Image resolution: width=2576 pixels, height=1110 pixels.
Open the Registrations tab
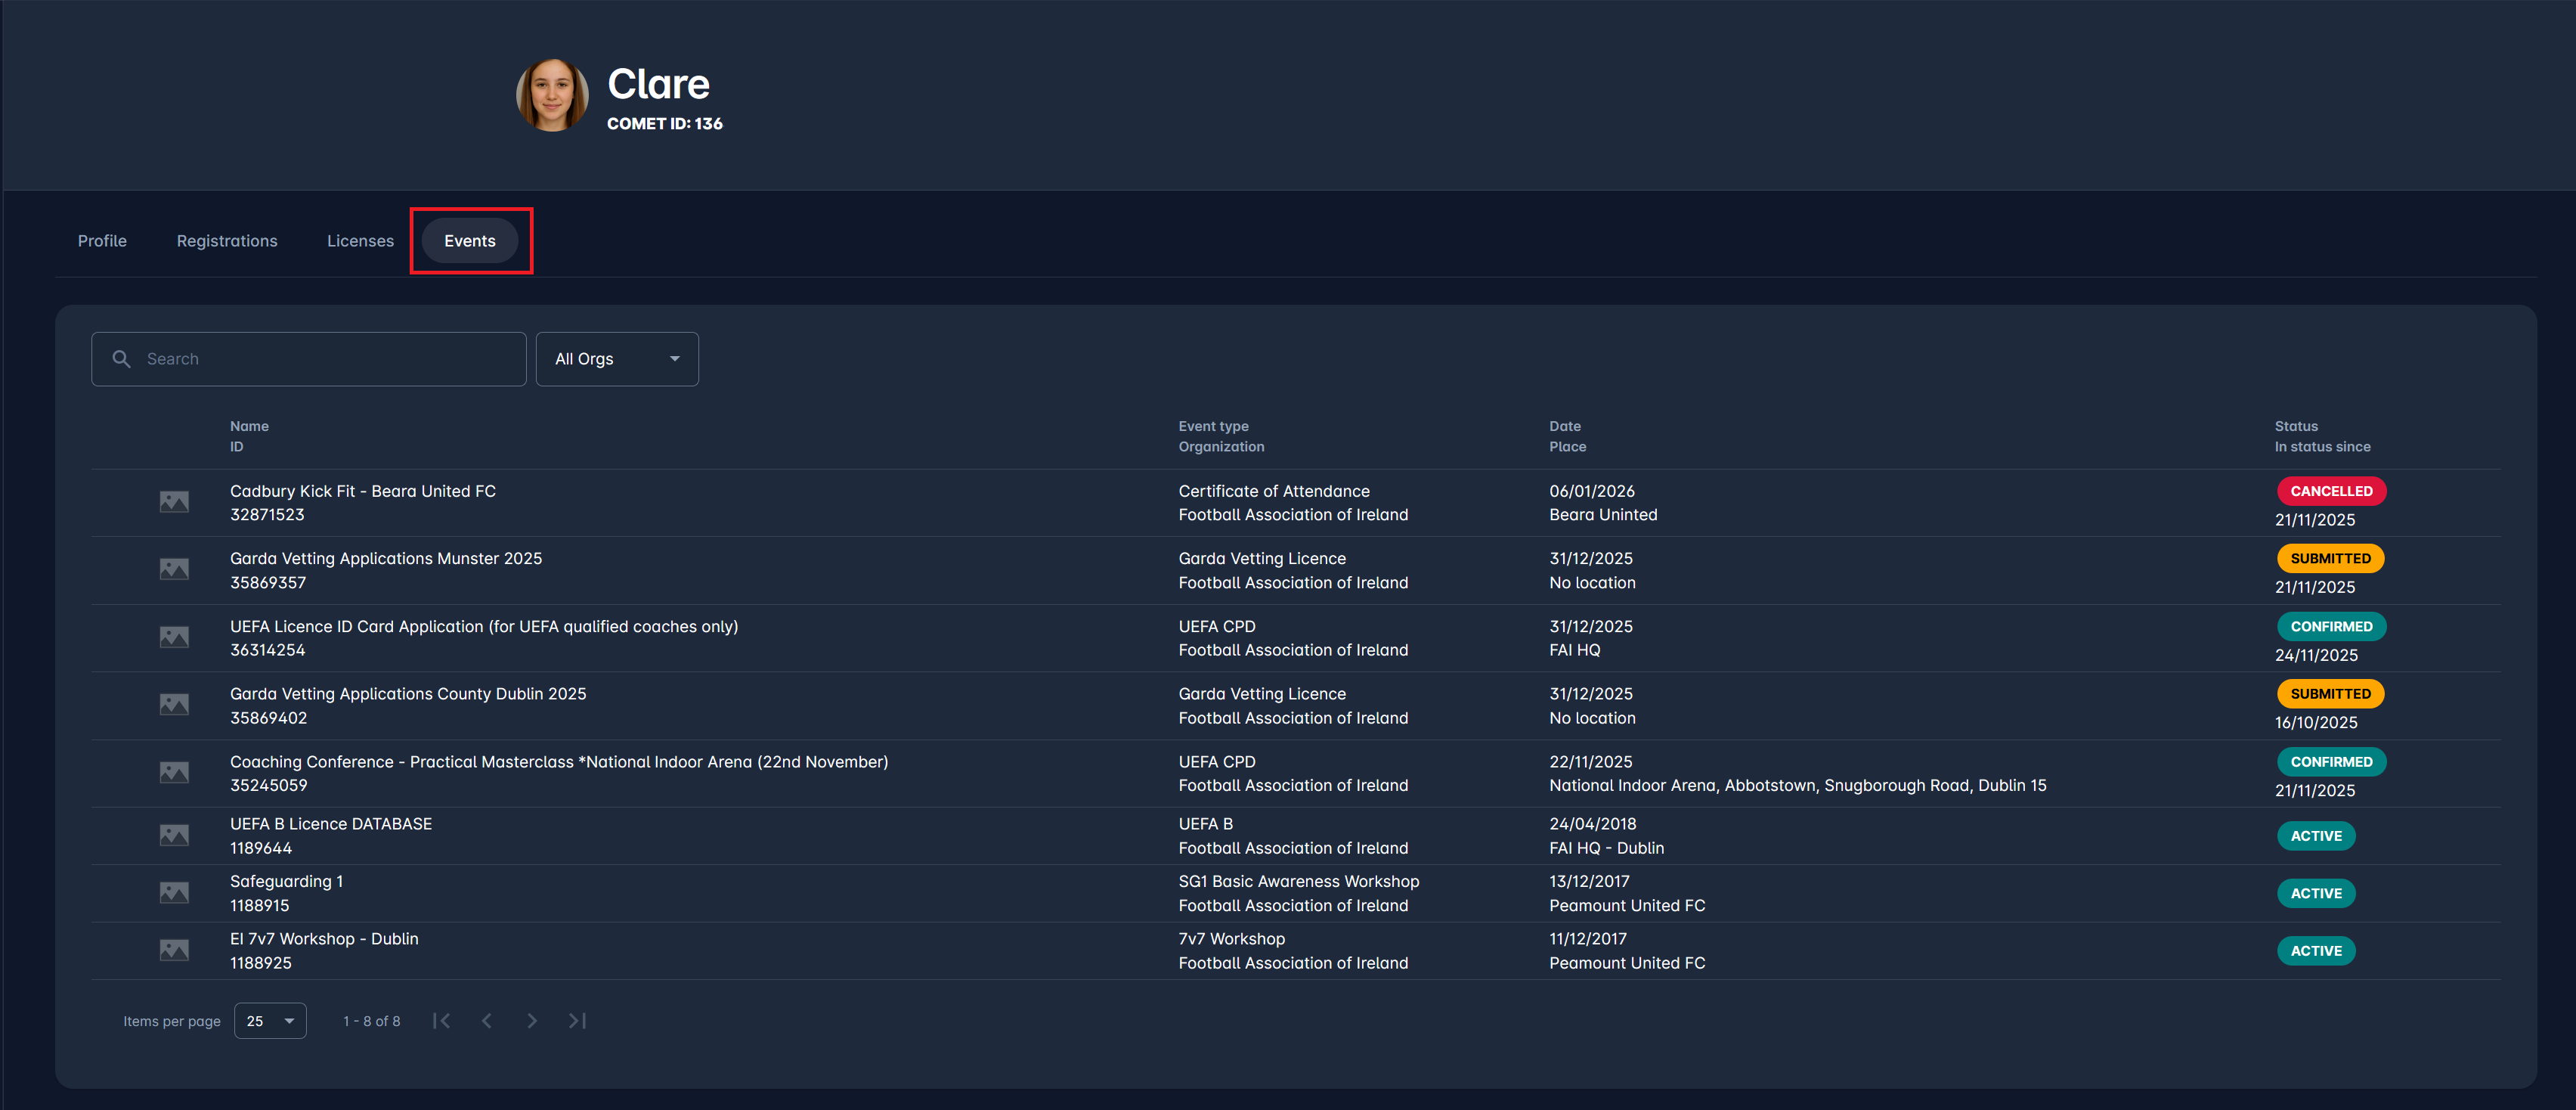point(227,241)
